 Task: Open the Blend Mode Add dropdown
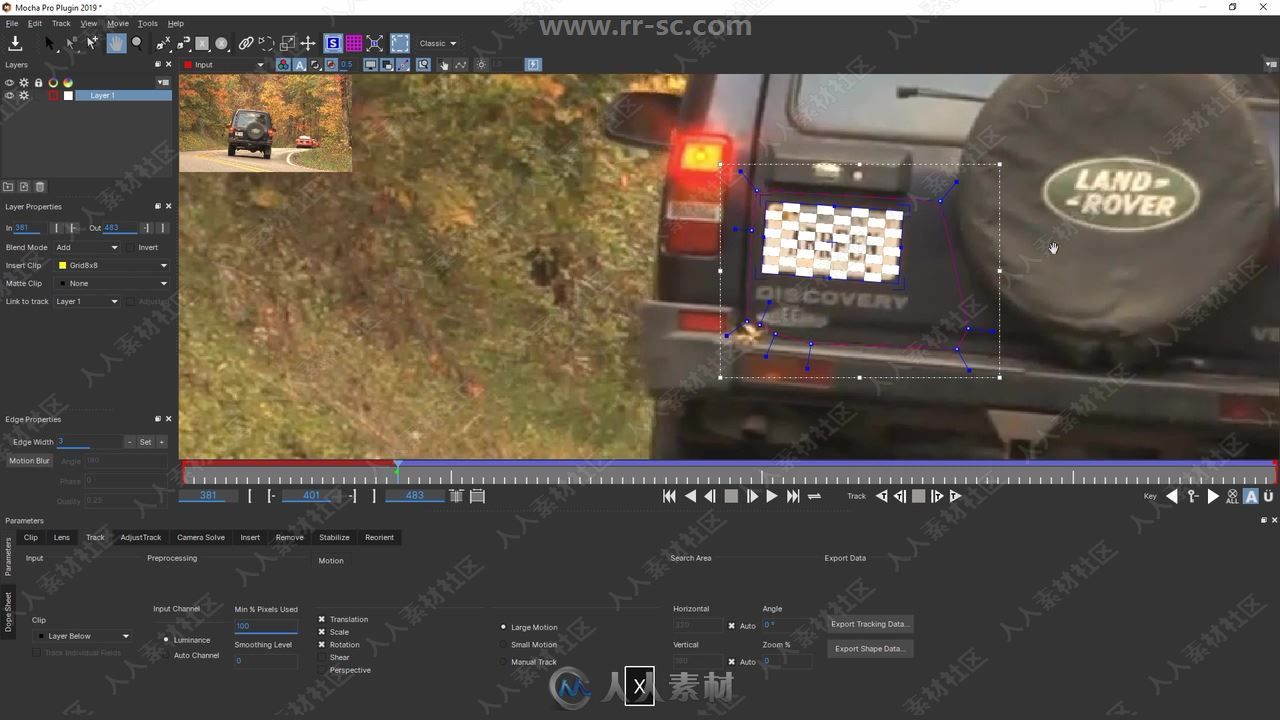tap(87, 247)
